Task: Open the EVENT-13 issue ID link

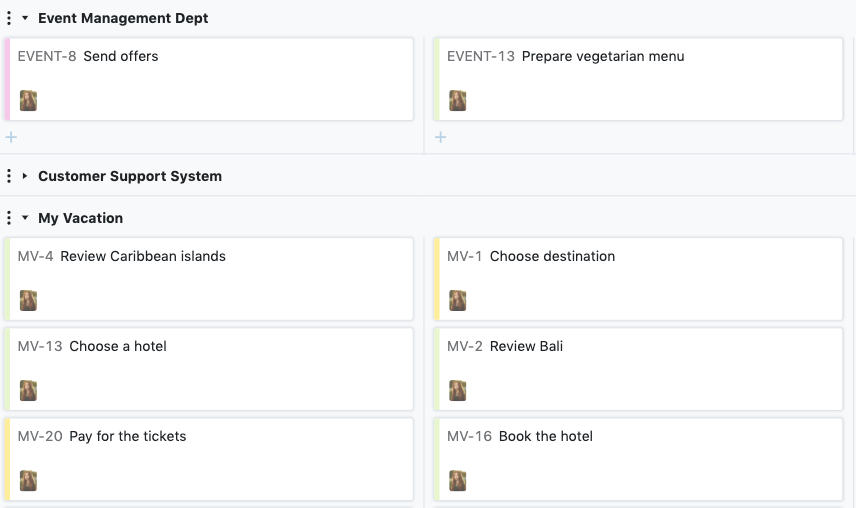Action: (480, 57)
